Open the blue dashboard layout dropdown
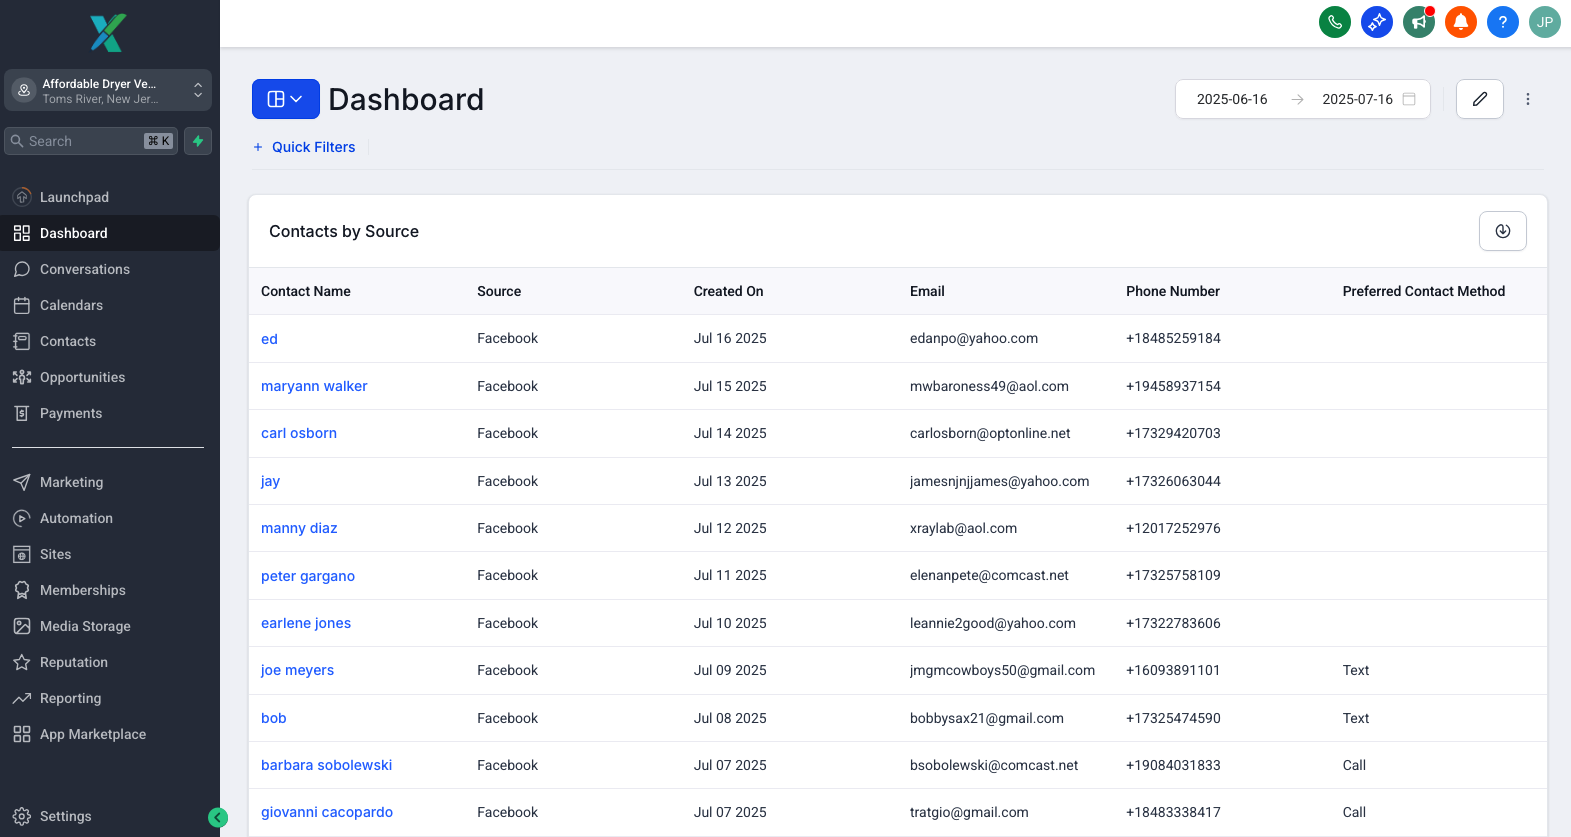The width and height of the screenshot is (1571, 837). pyautogui.click(x=285, y=99)
